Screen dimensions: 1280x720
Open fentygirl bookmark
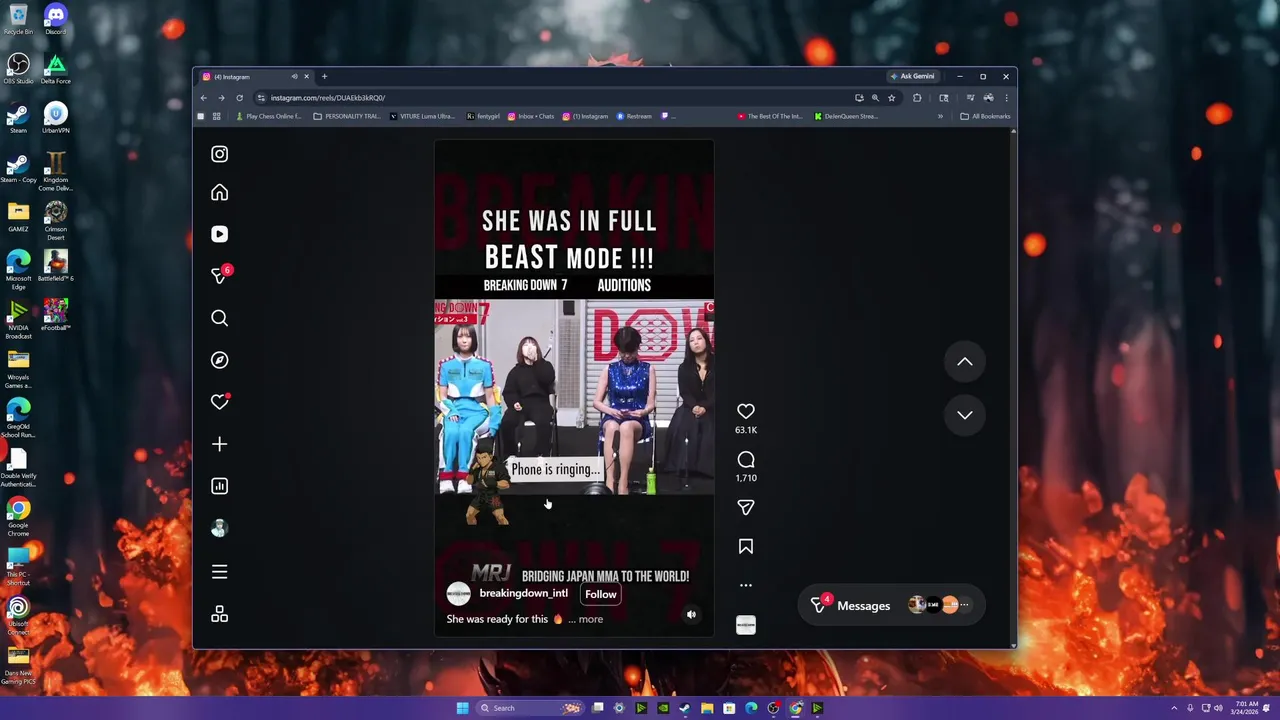pyautogui.click(x=483, y=116)
